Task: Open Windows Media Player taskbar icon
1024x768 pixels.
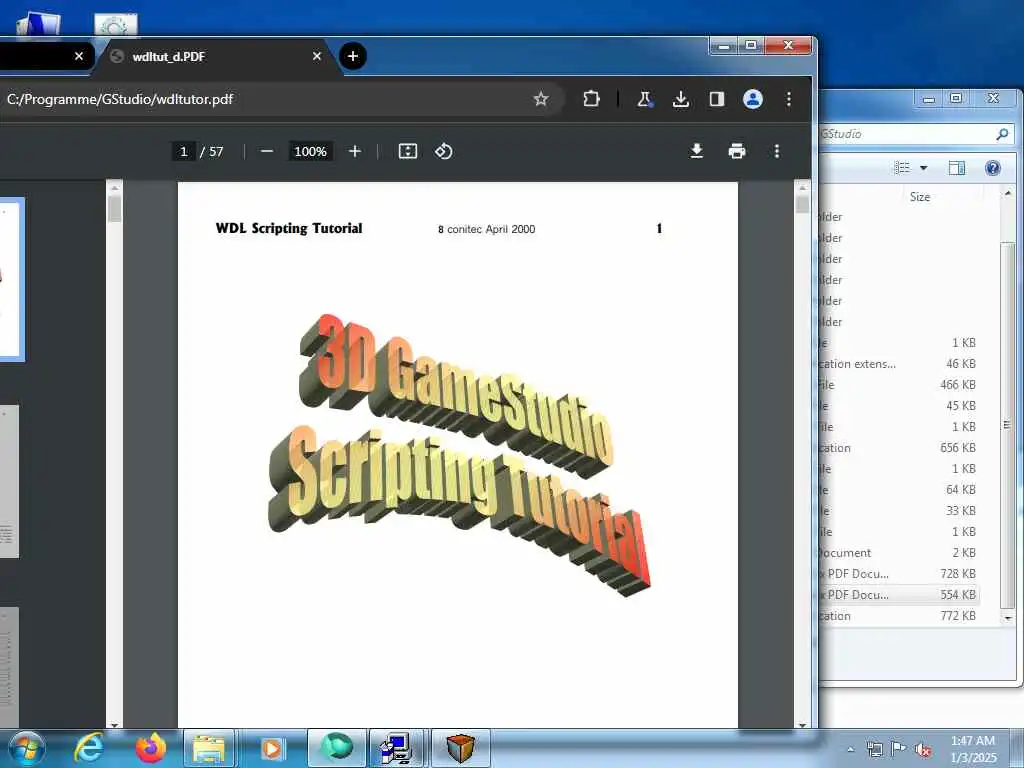Action: 272,748
